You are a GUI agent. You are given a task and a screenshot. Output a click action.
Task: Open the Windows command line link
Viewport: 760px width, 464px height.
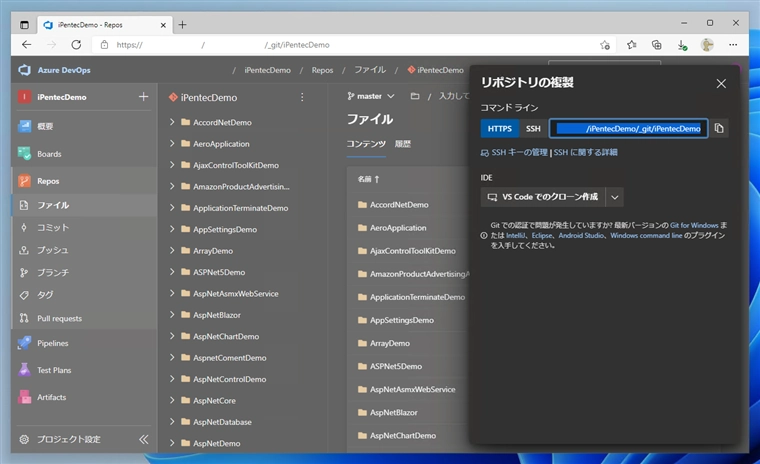646,236
